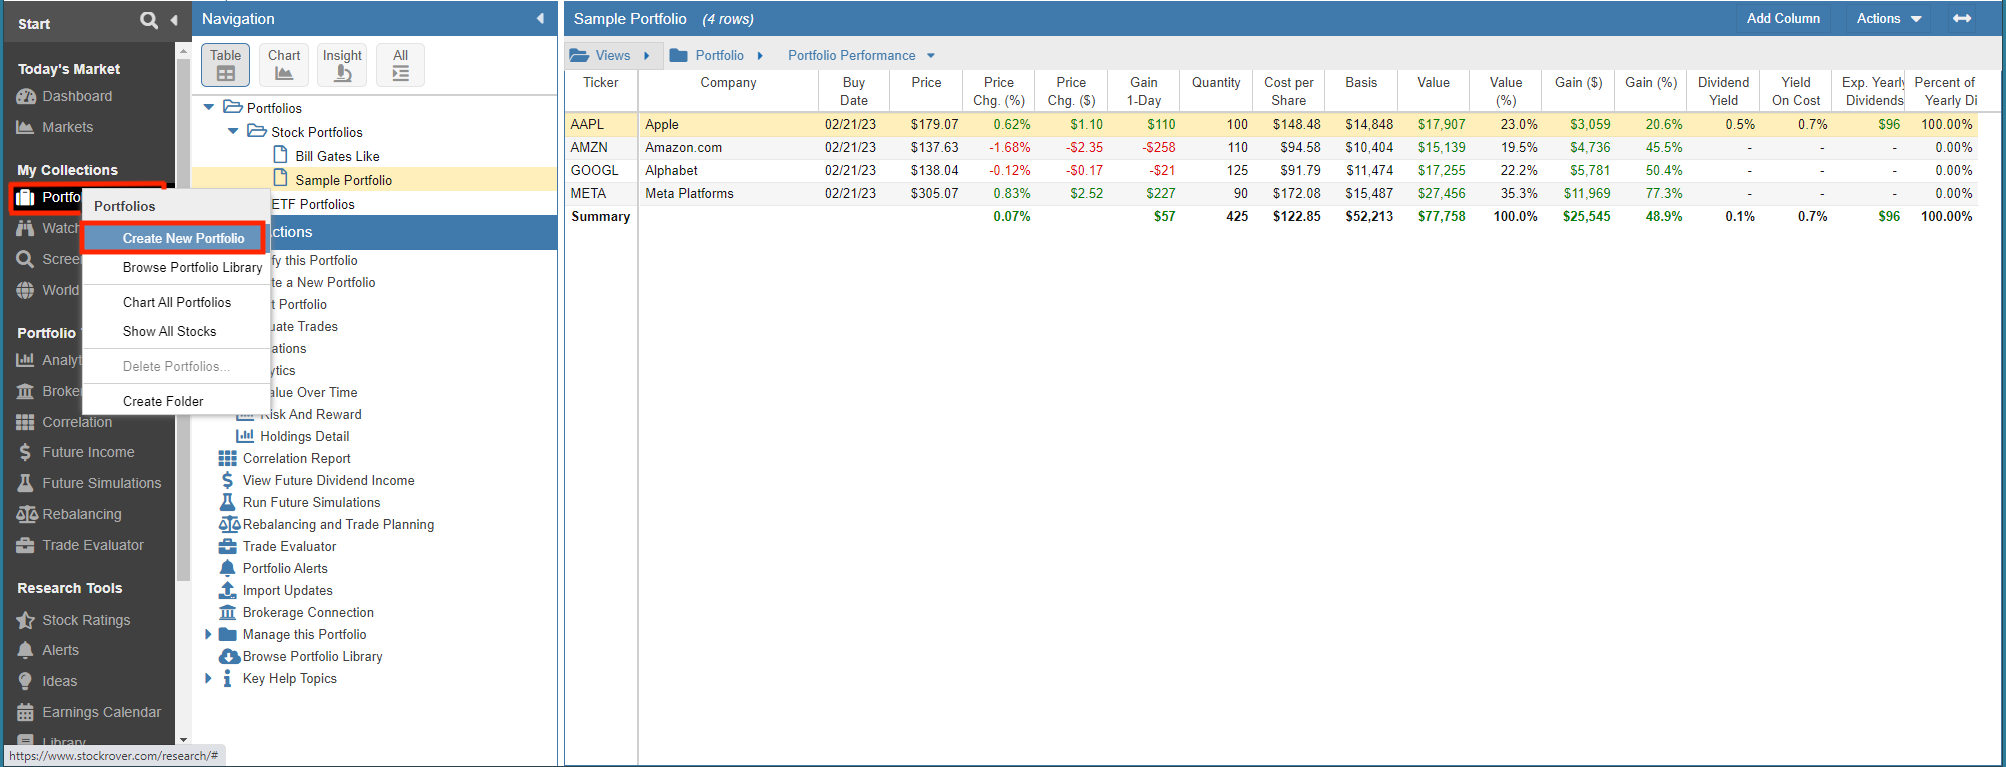Image resolution: width=2006 pixels, height=767 pixels.
Task: Open Run Future Simulations
Action: (311, 502)
